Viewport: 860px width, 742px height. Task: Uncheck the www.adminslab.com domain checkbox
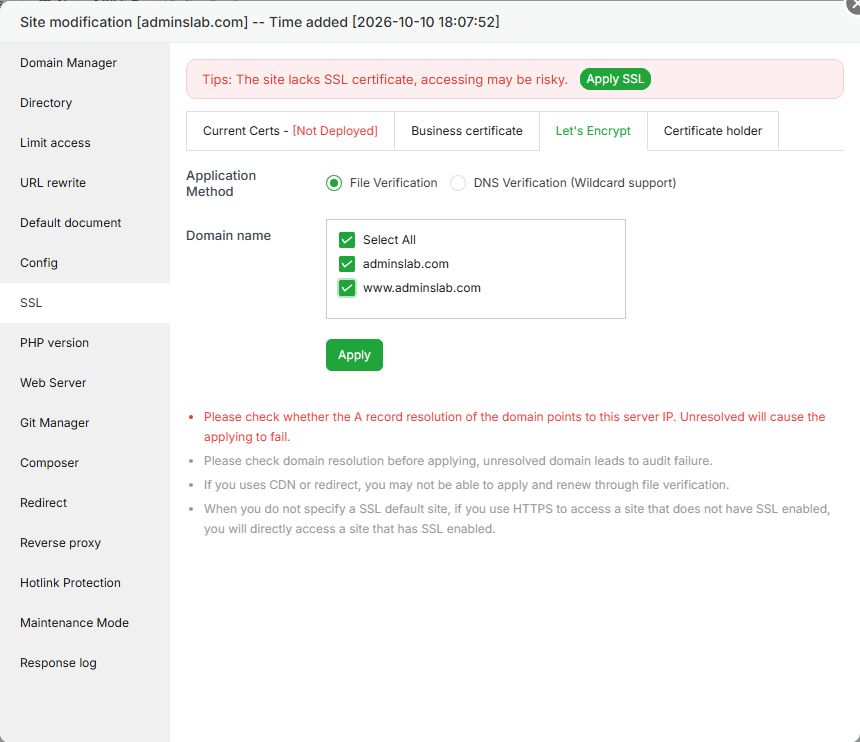point(347,288)
